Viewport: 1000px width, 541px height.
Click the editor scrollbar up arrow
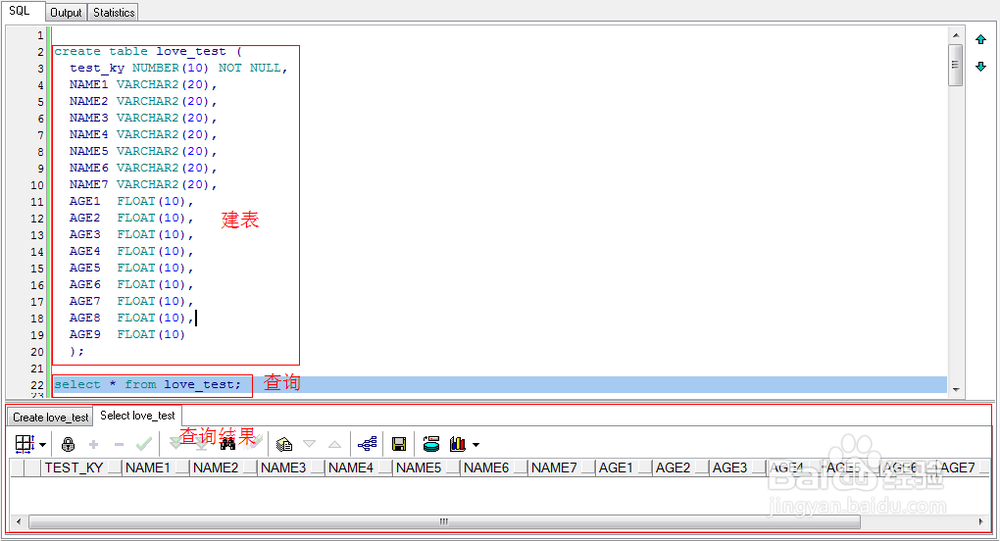tap(955, 35)
